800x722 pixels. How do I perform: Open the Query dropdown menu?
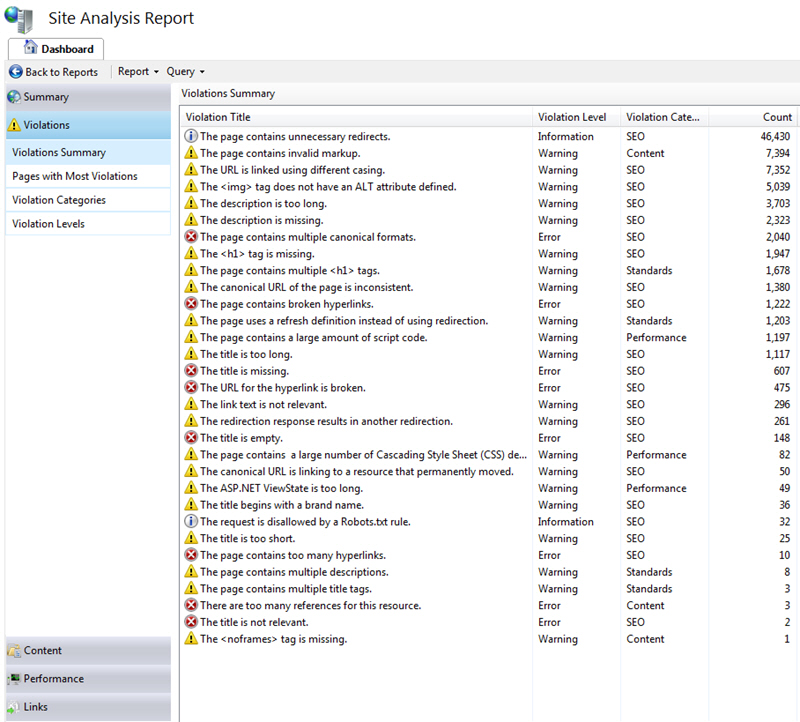point(185,72)
